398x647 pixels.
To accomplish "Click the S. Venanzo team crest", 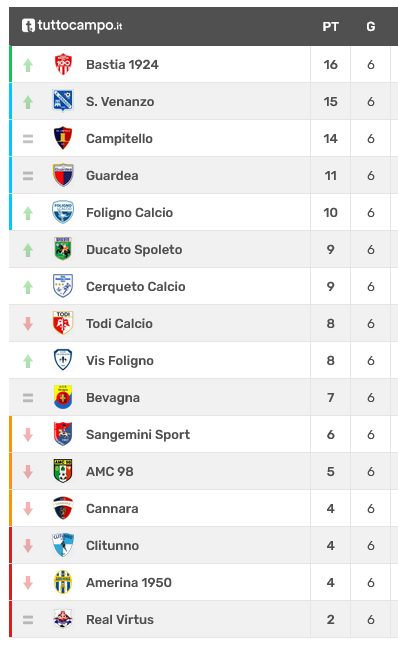I will pos(63,101).
